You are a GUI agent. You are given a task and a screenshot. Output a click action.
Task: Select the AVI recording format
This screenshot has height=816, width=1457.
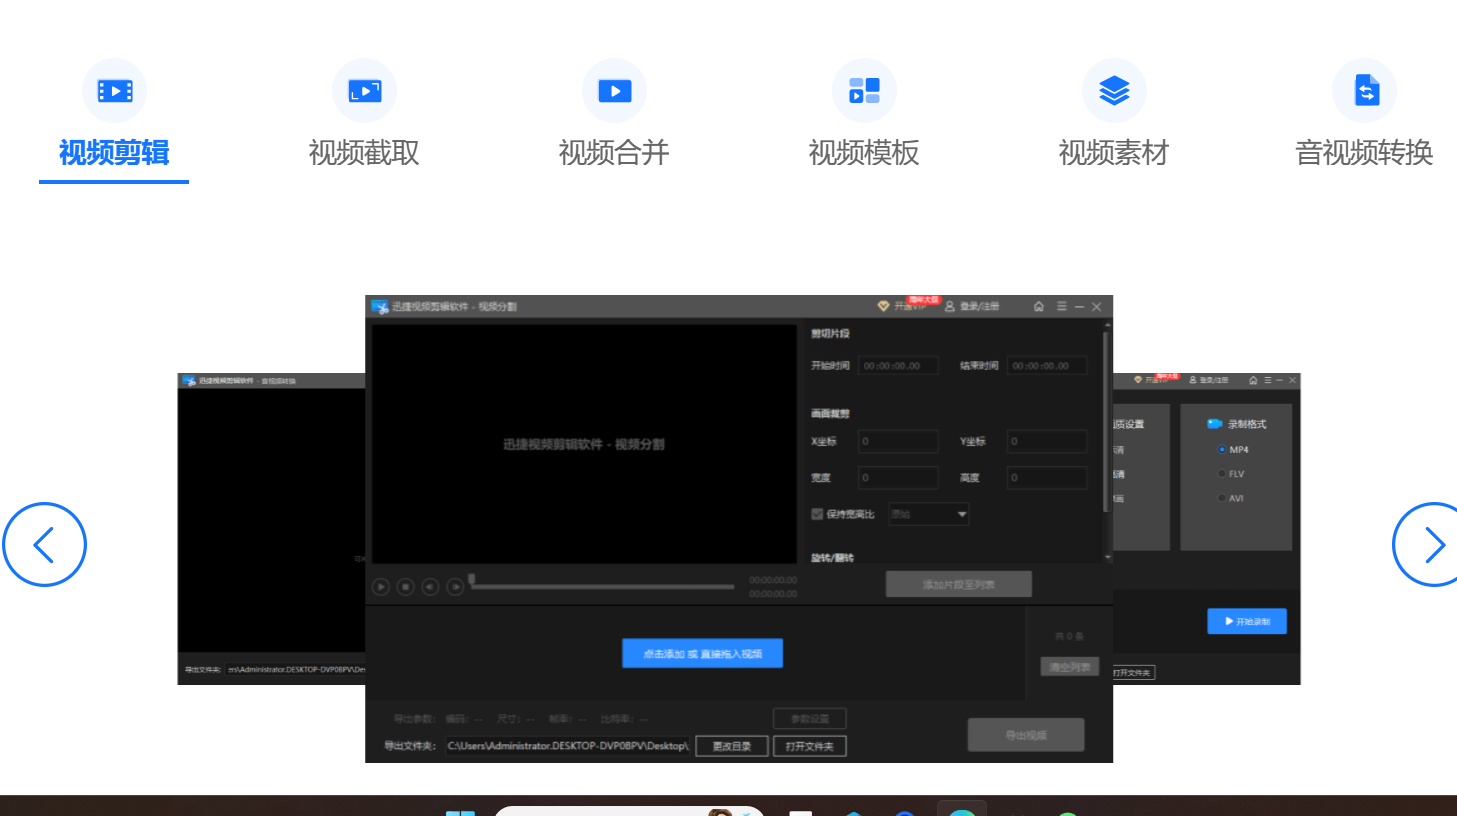coord(1222,497)
